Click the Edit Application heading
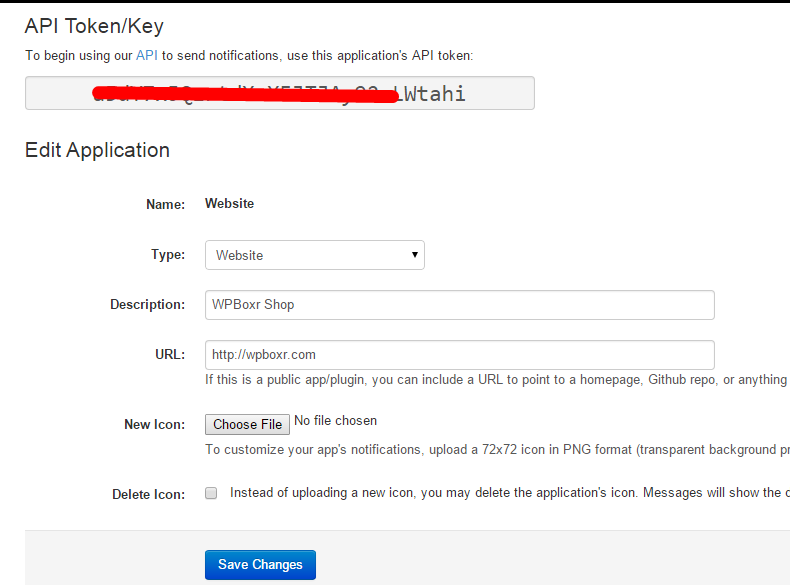Screen dimensions: 790x585 click(x=97, y=150)
